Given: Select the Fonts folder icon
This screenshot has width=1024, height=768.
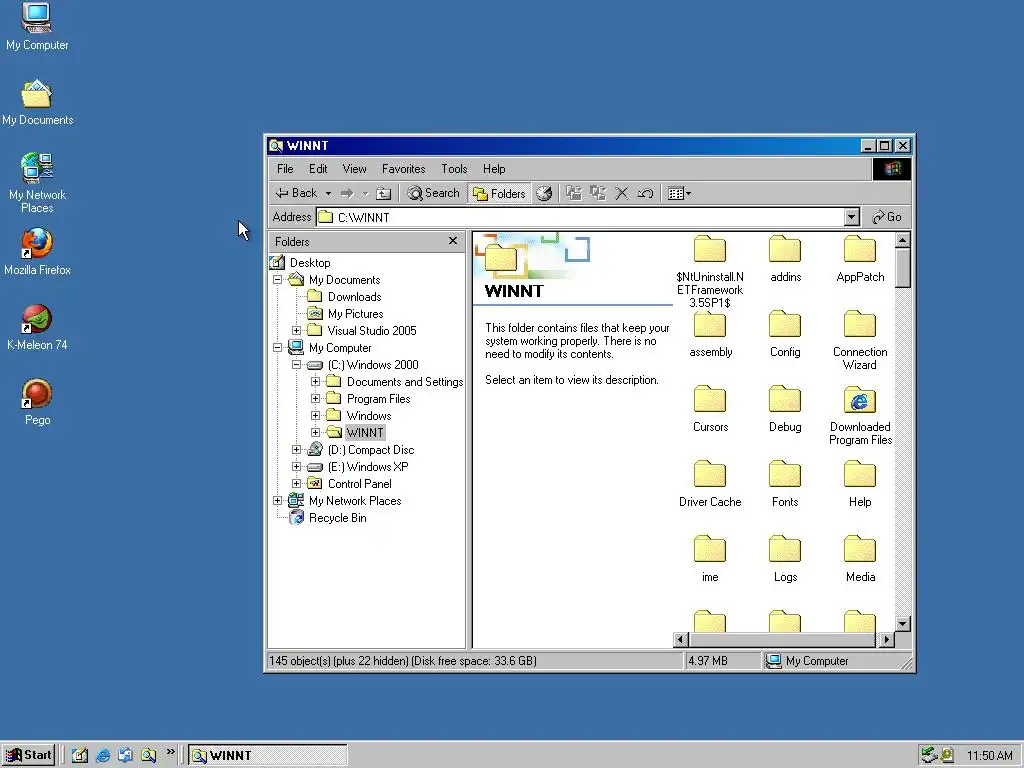Looking at the screenshot, I should point(785,475).
